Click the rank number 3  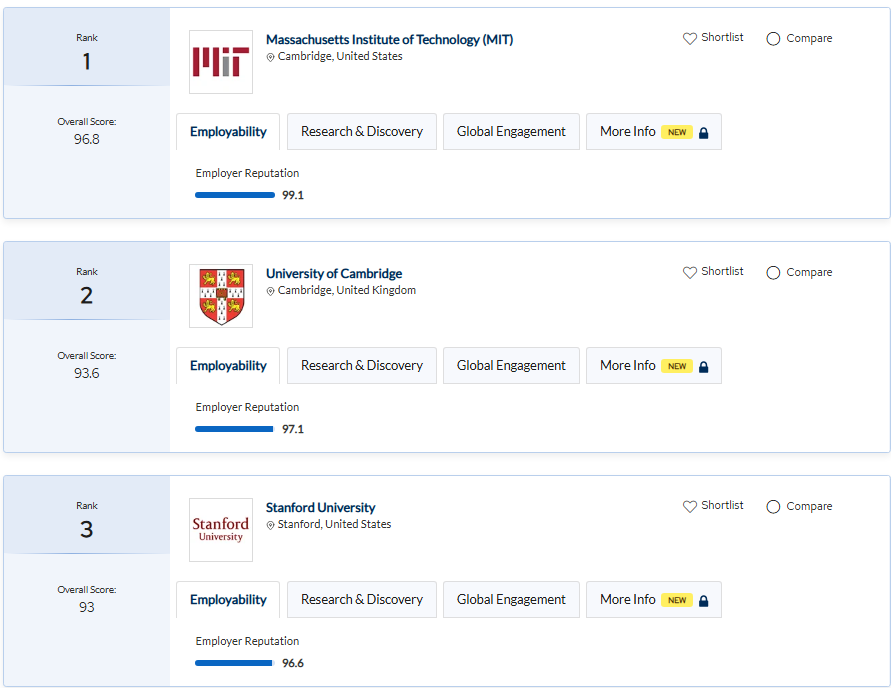pos(86,529)
